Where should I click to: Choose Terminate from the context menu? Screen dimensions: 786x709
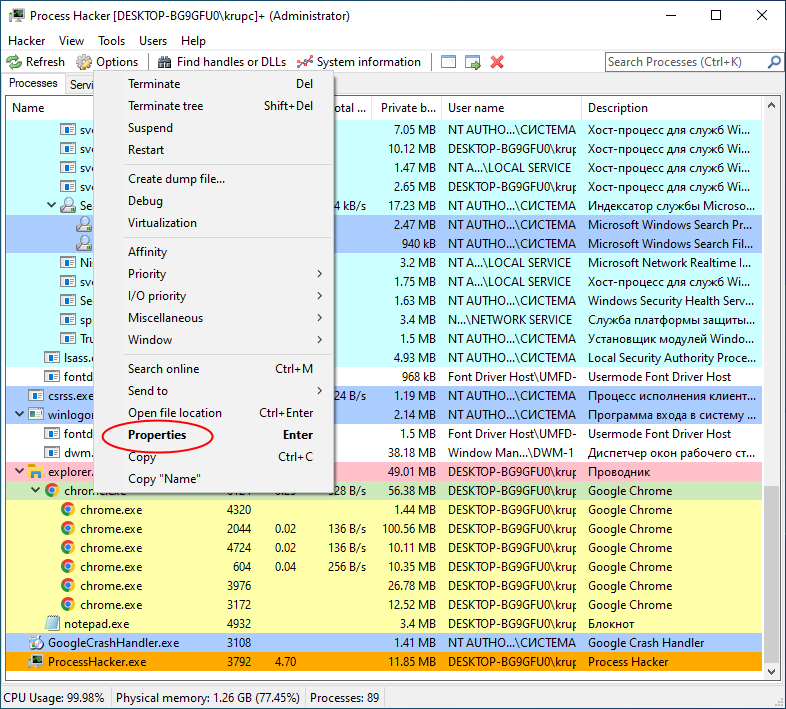(x=214, y=84)
